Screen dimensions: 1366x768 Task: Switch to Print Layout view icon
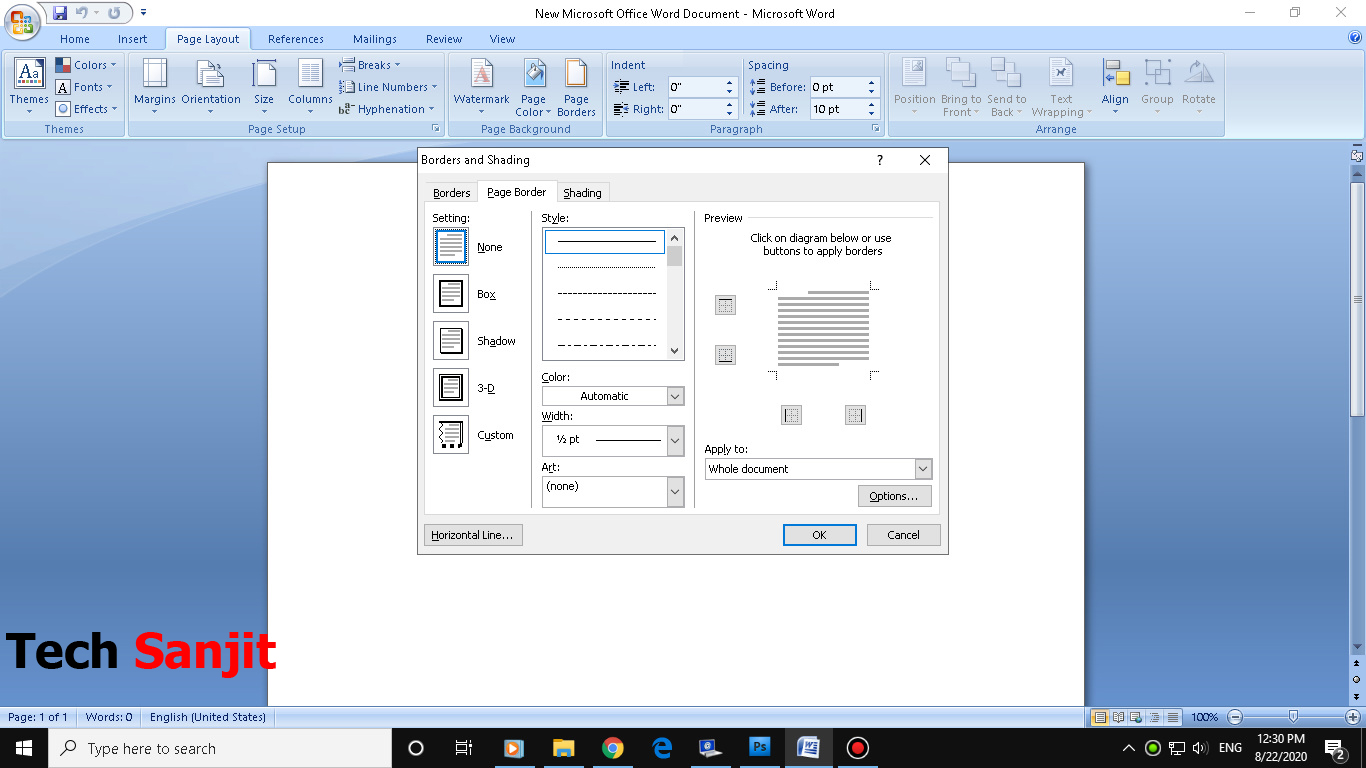click(1100, 717)
